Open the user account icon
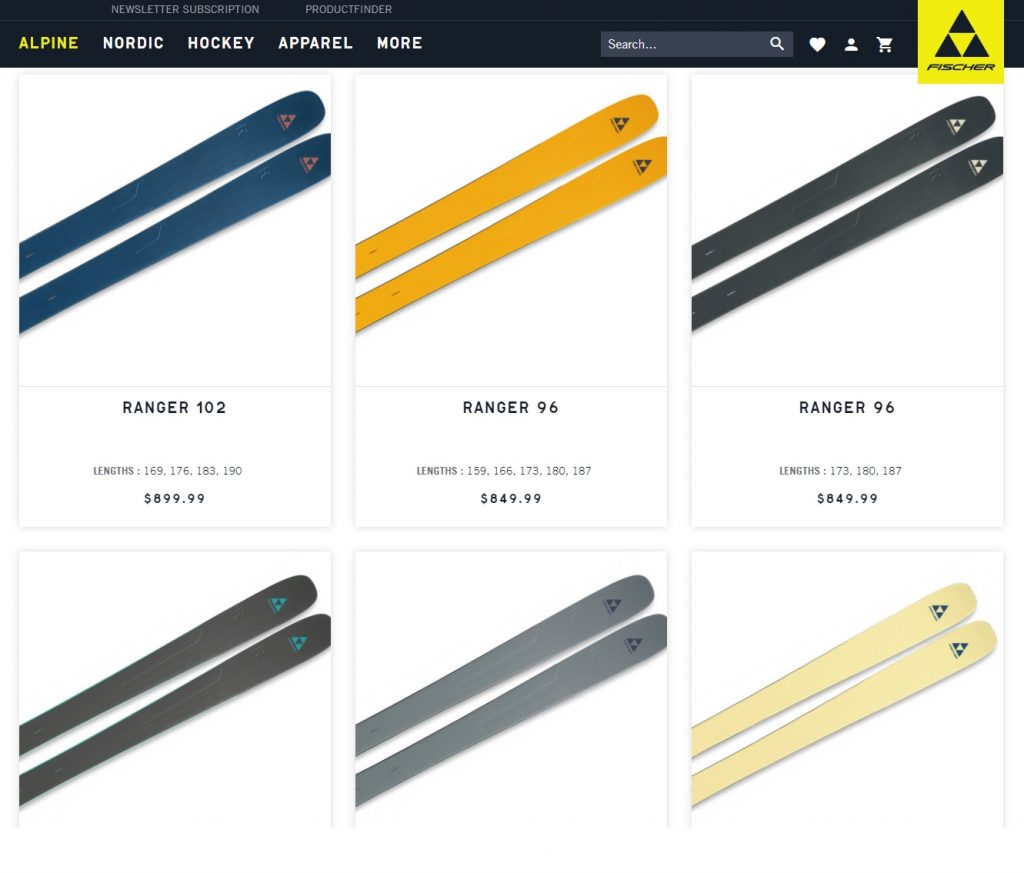Screen dimensions: 1024x873 tap(851, 44)
